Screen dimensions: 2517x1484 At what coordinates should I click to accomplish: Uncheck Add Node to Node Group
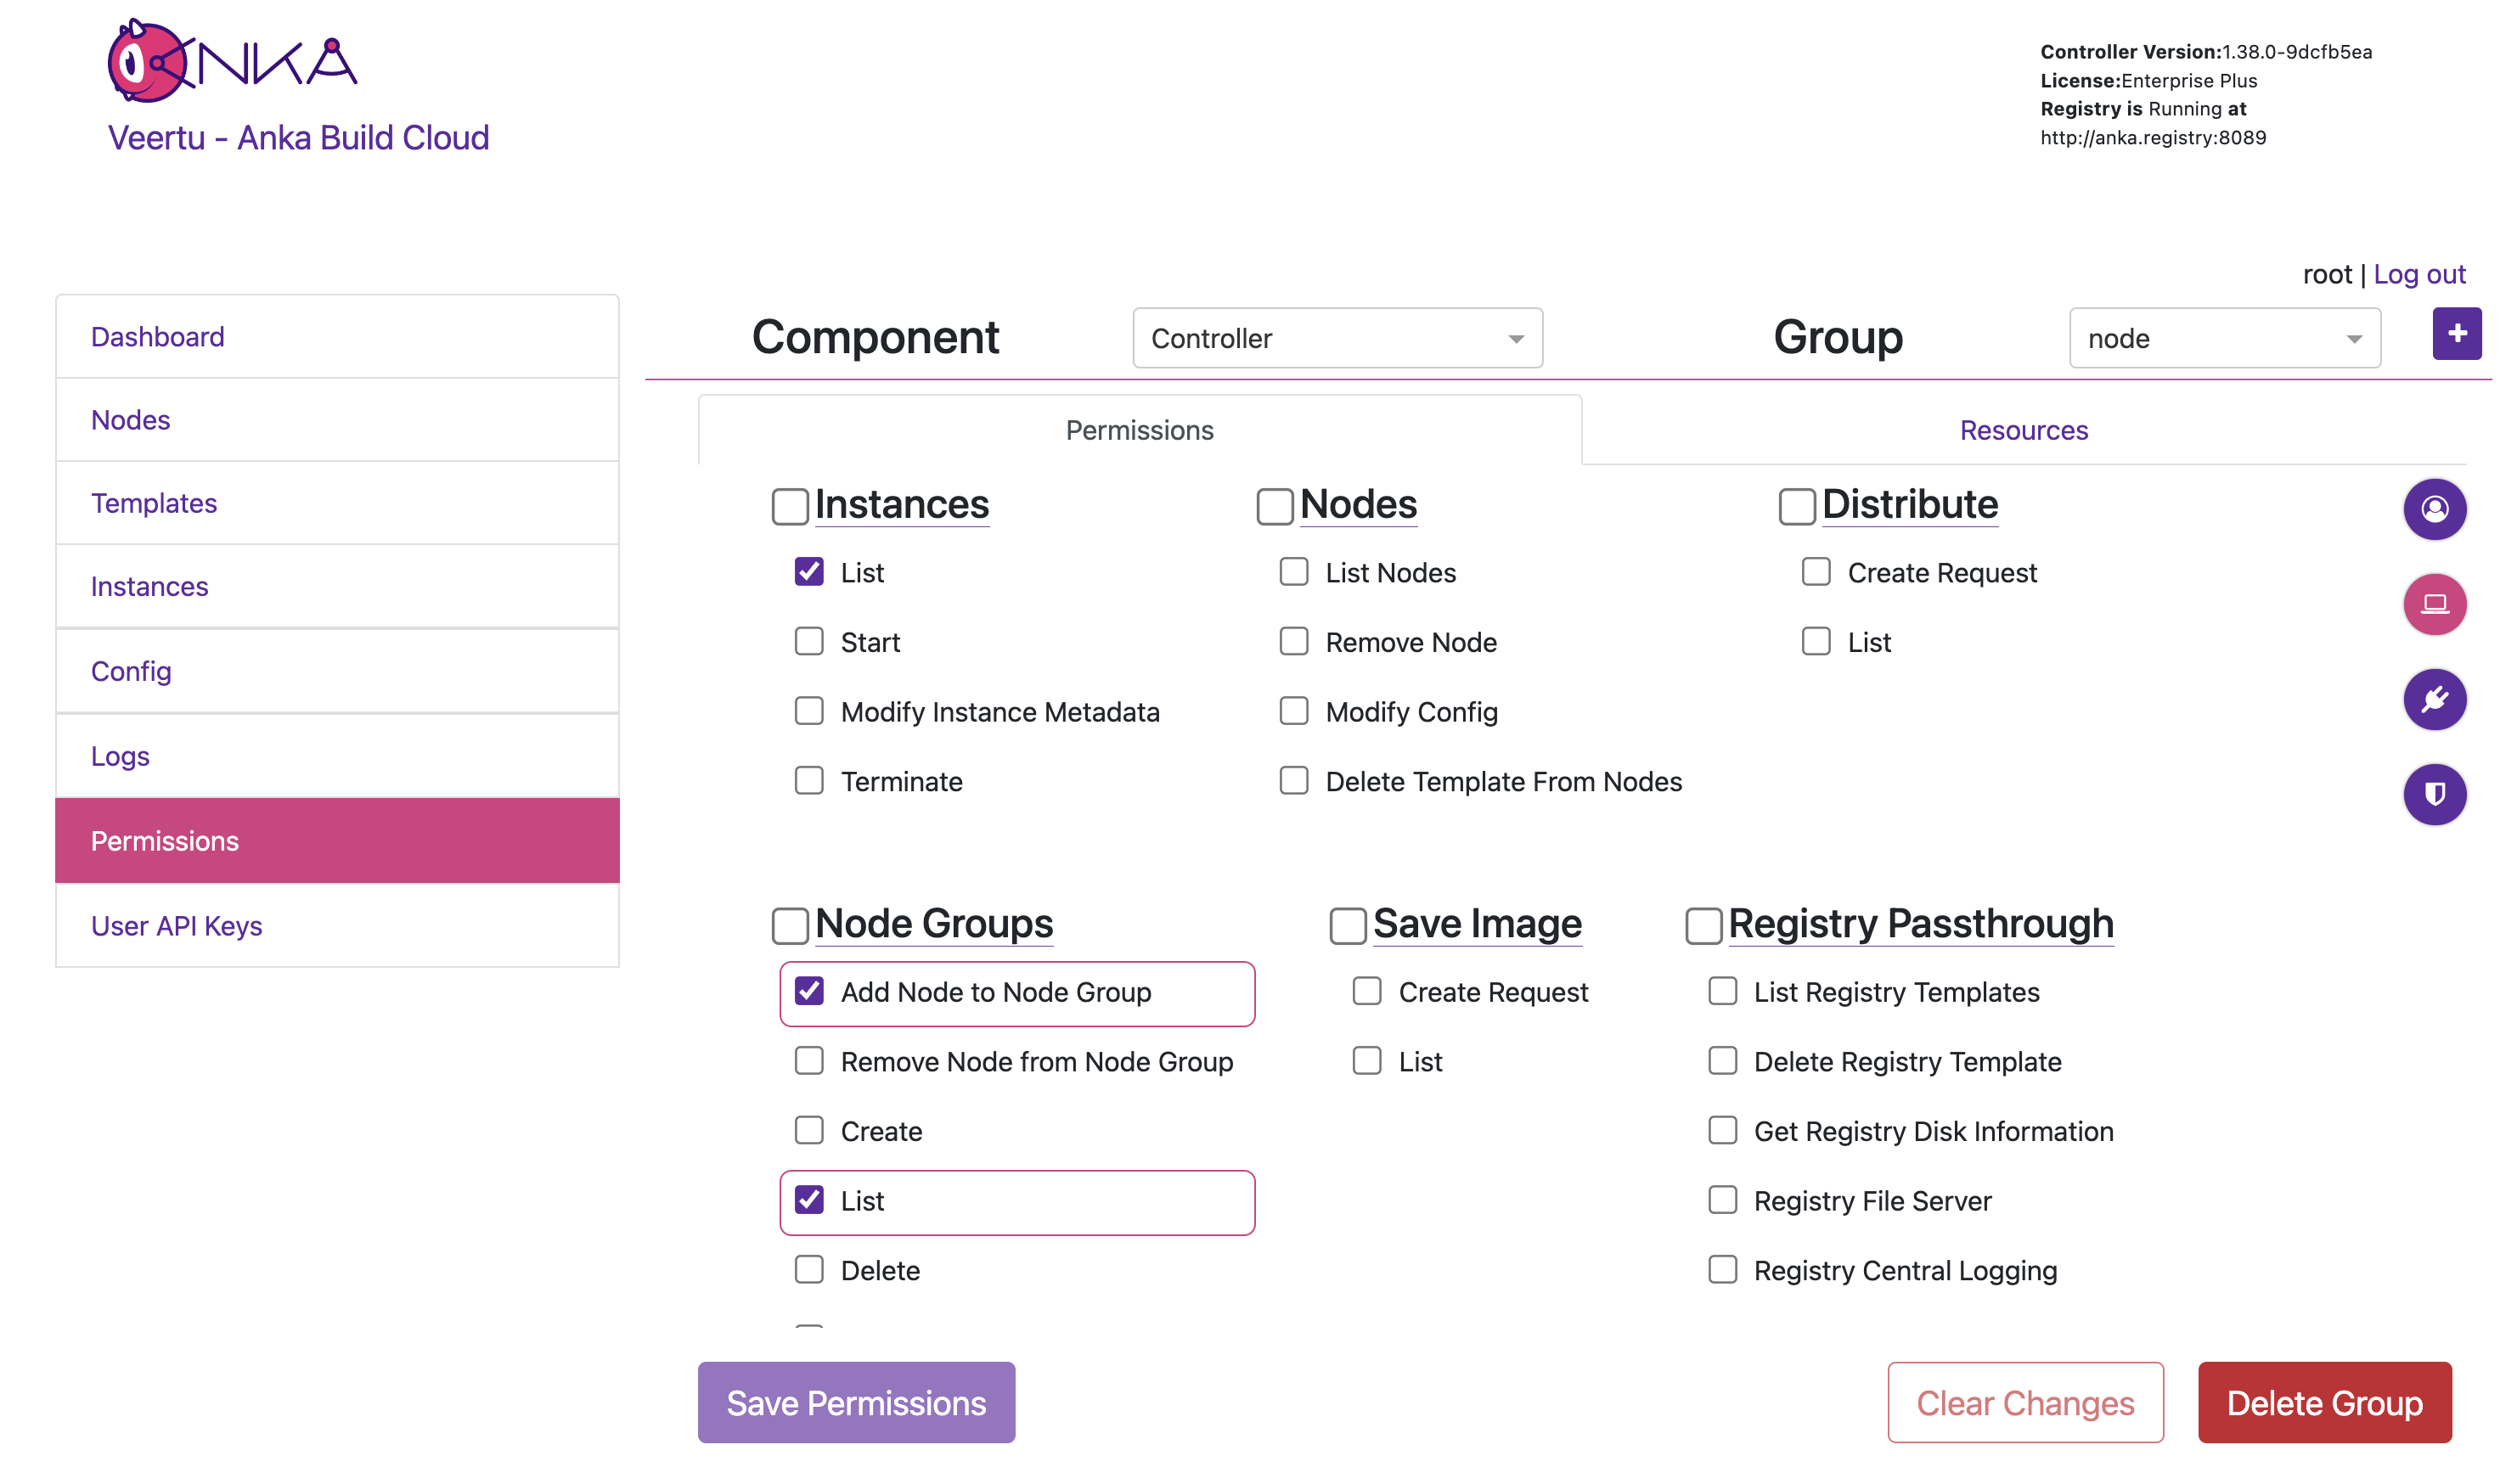click(809, 992)
